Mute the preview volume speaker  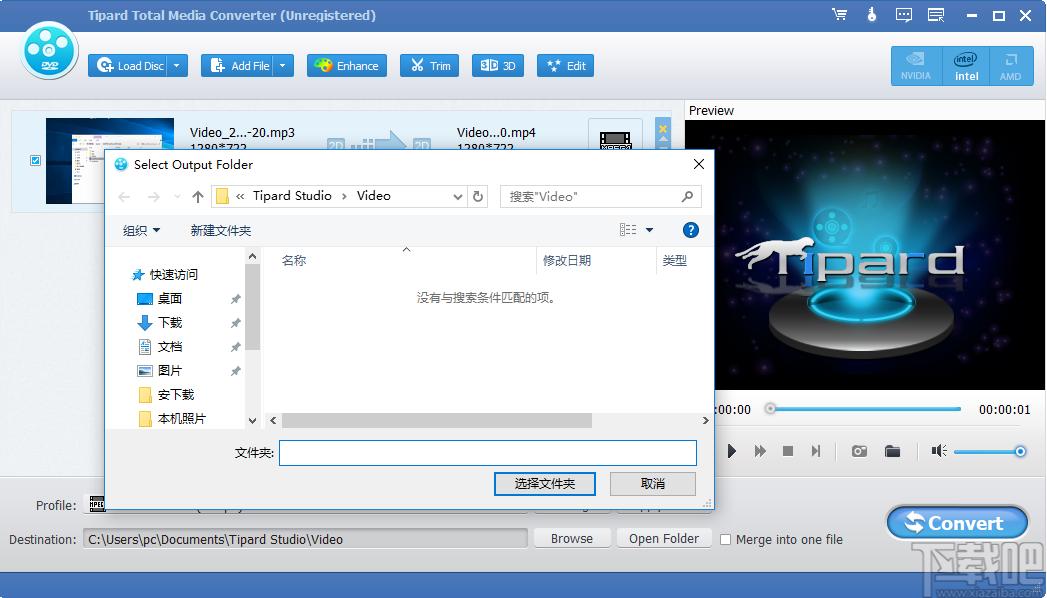938,451
